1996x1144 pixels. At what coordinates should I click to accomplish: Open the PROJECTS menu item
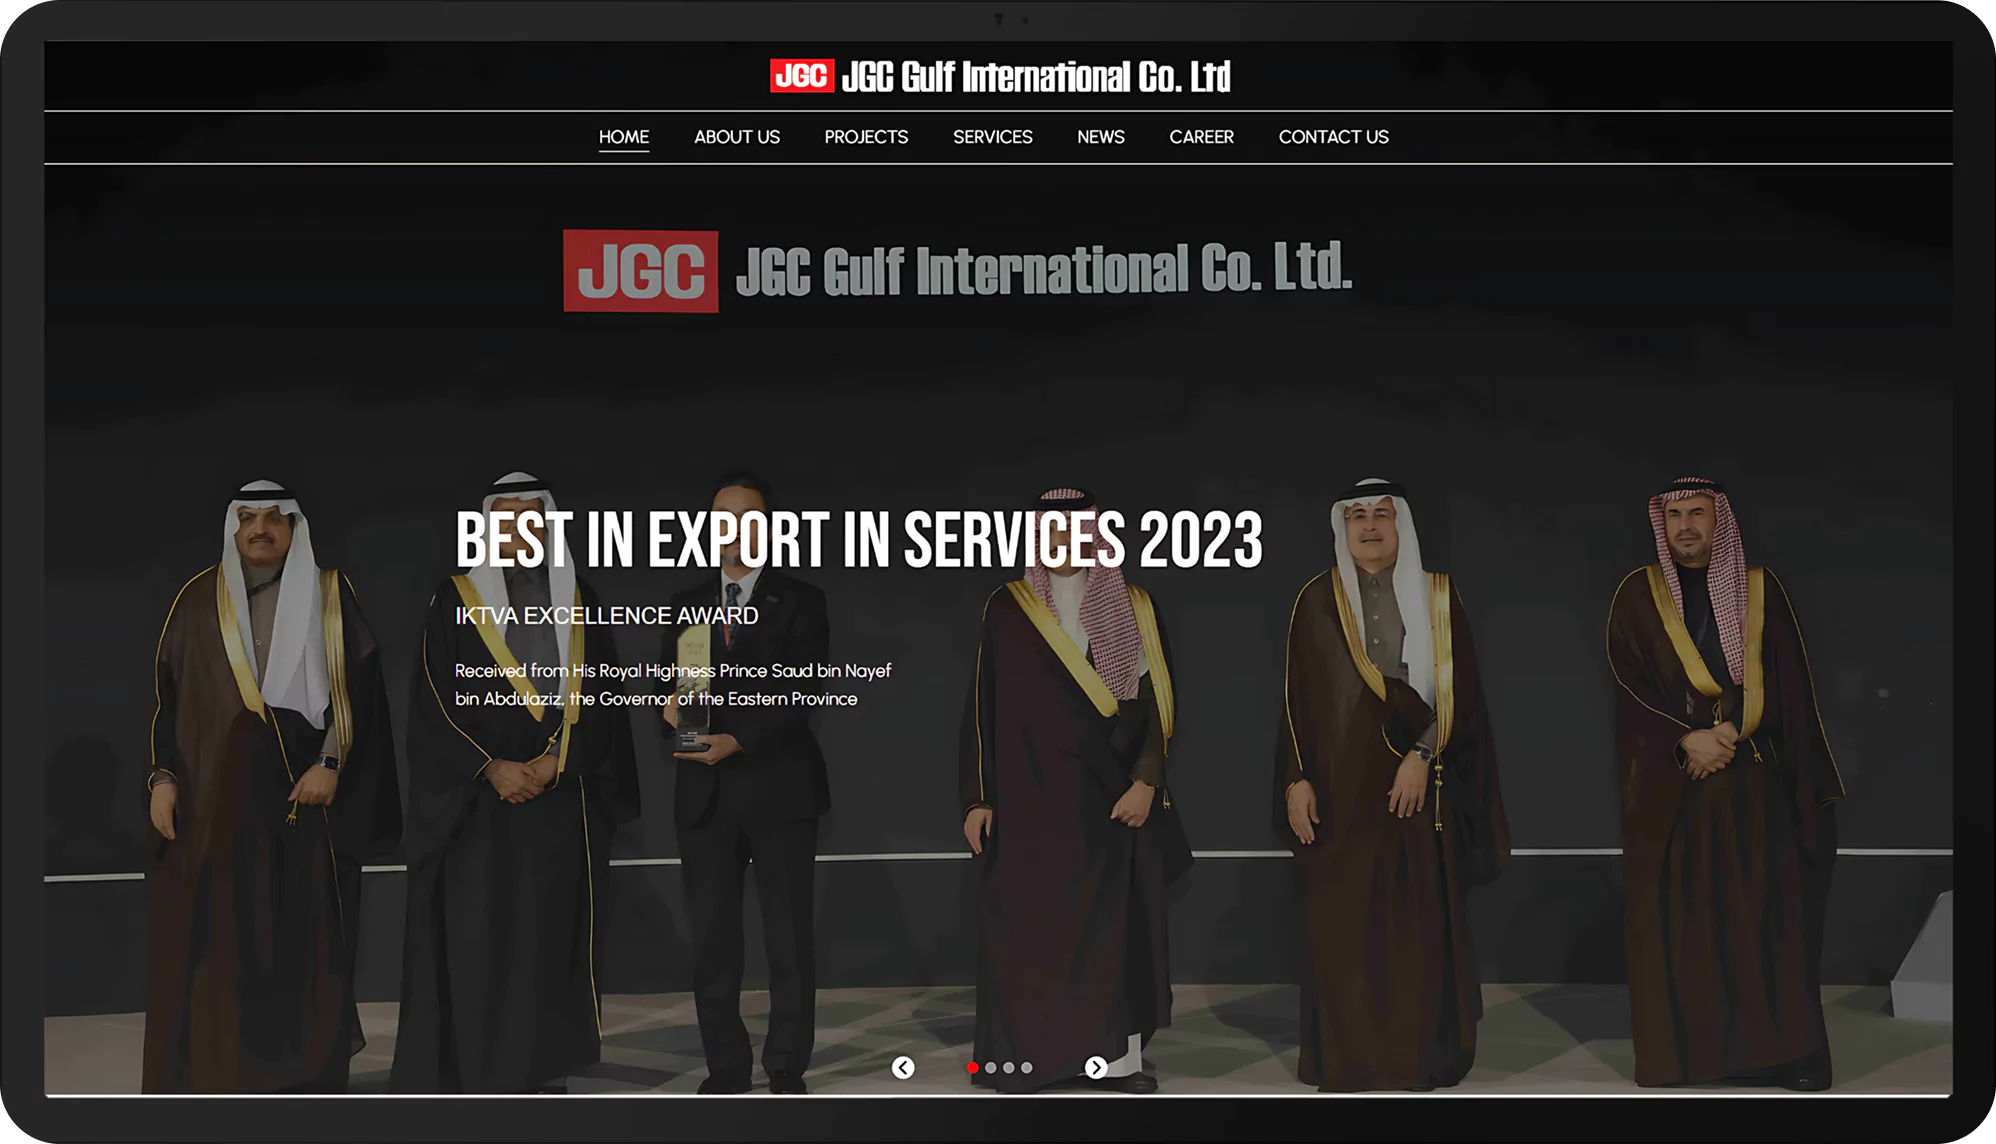click(x=866, y=137)
